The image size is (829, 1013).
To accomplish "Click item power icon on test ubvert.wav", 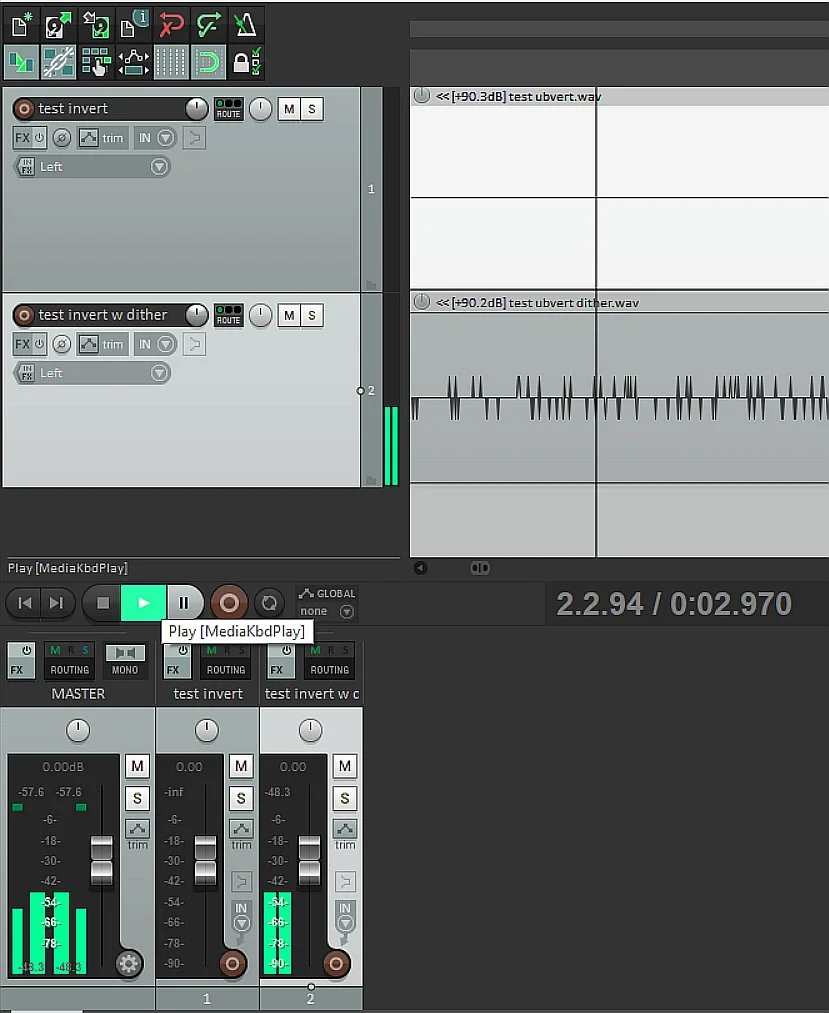I will pos(421,96).
